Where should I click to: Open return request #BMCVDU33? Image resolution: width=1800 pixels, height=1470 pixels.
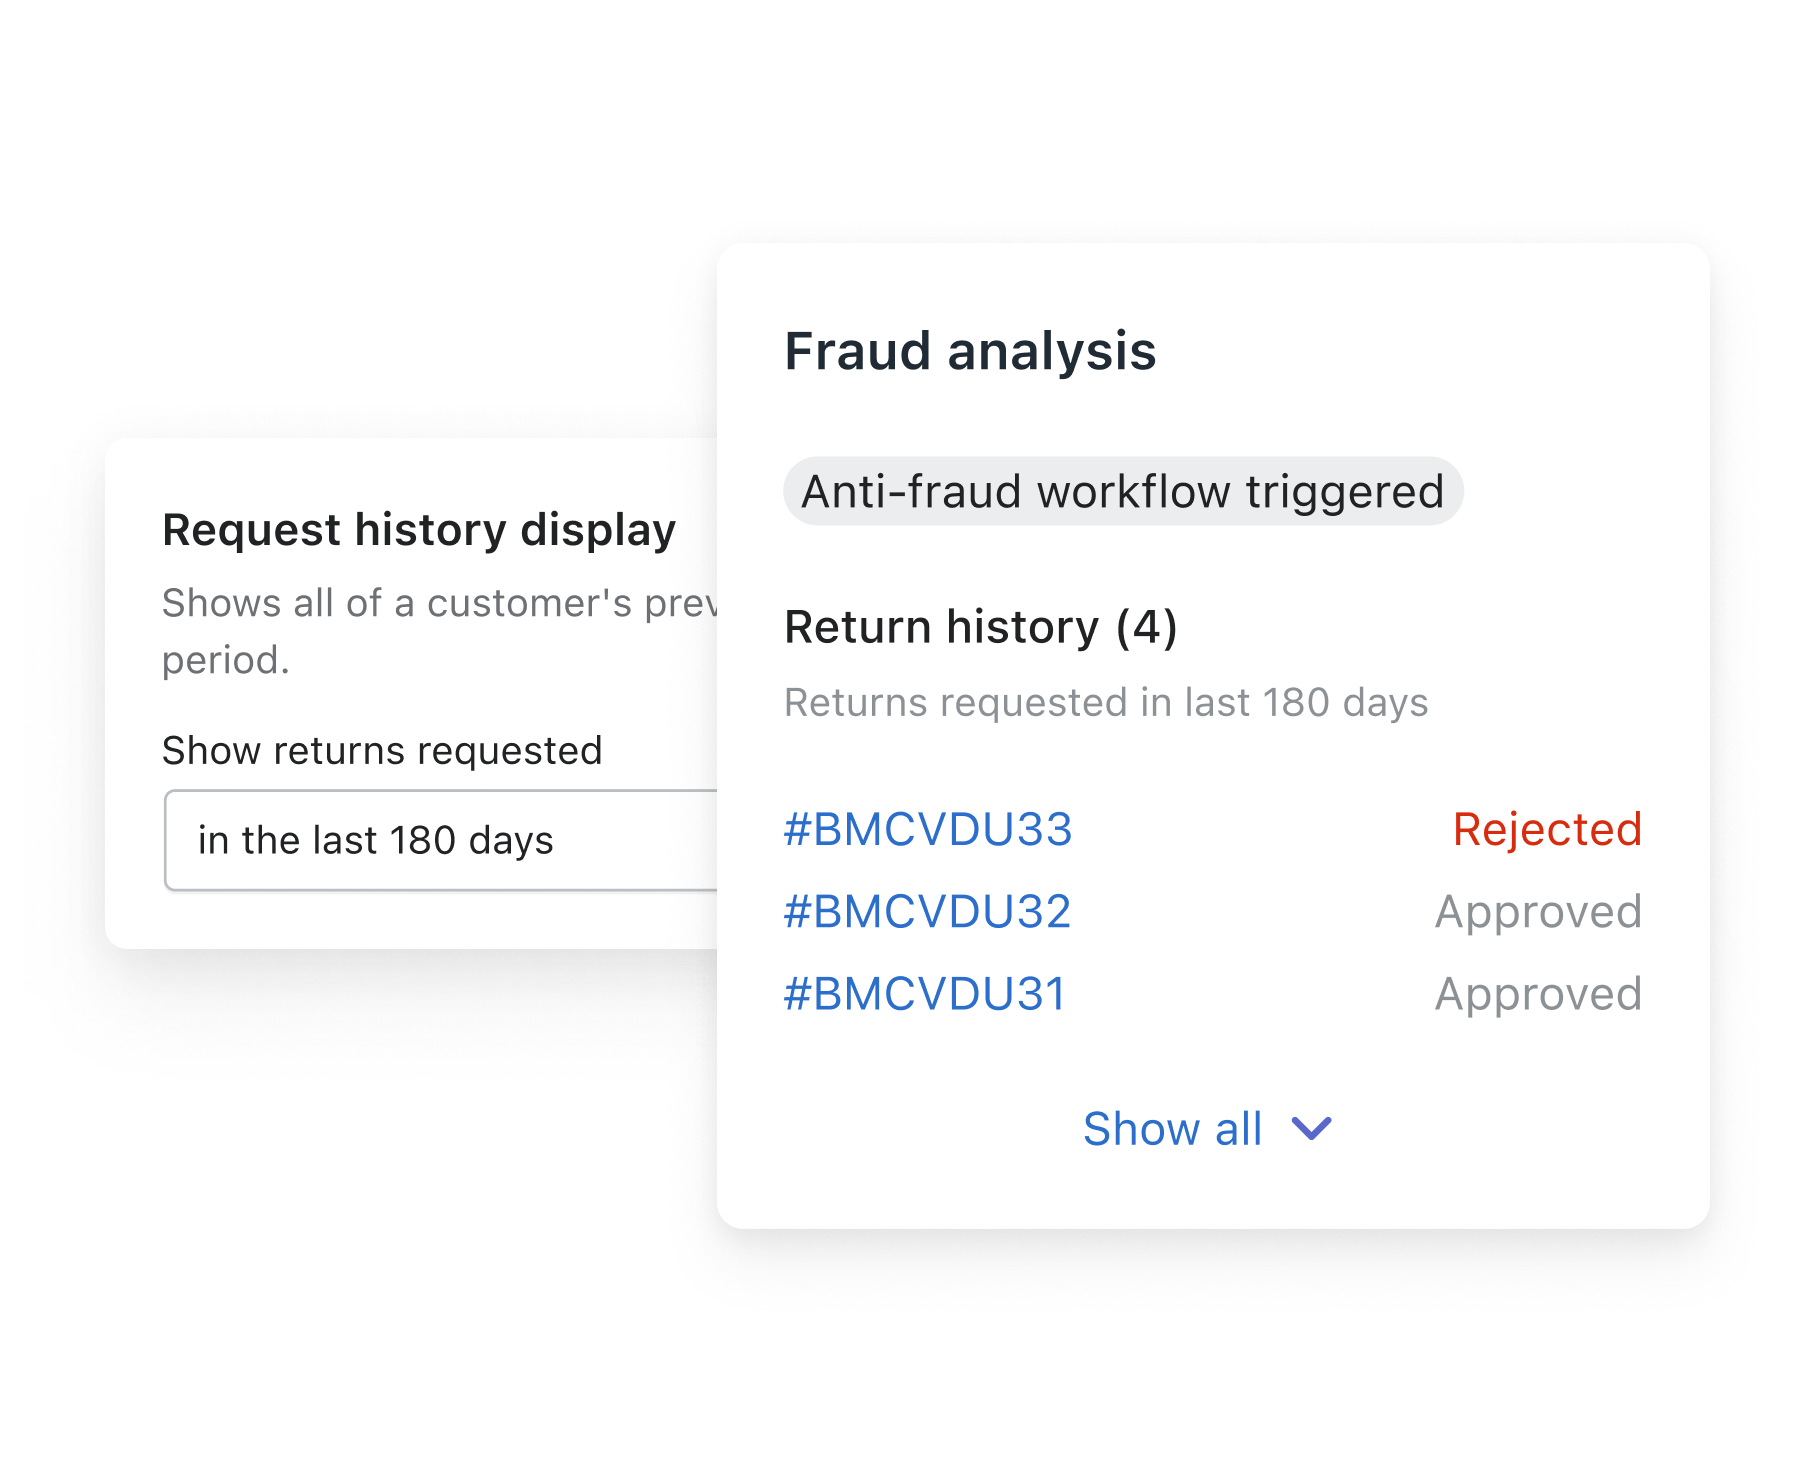pyautogui.click(x=928, y=829)
